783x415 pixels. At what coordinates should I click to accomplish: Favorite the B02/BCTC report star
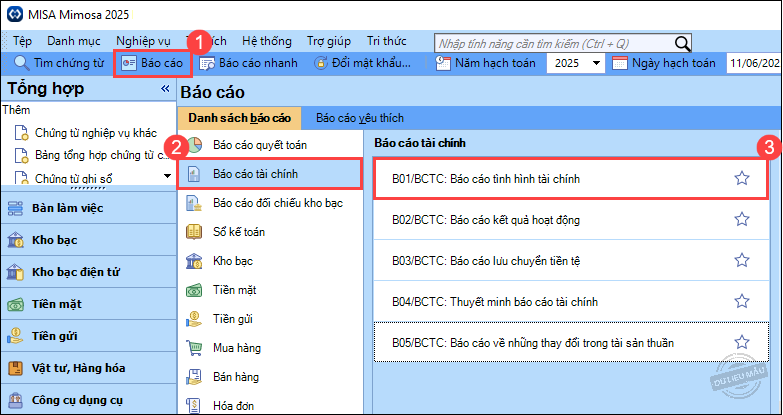coord(742,219)
